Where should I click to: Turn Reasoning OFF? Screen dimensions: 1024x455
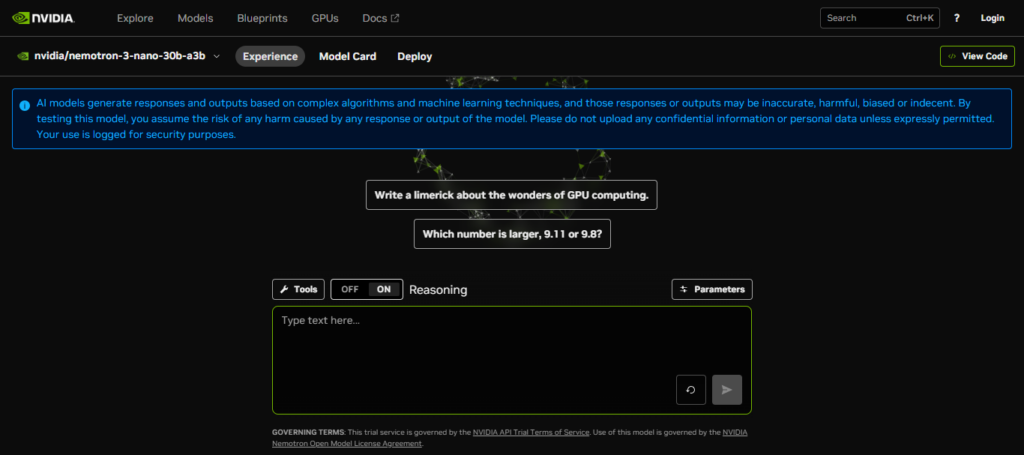click(x=350, y=289)
